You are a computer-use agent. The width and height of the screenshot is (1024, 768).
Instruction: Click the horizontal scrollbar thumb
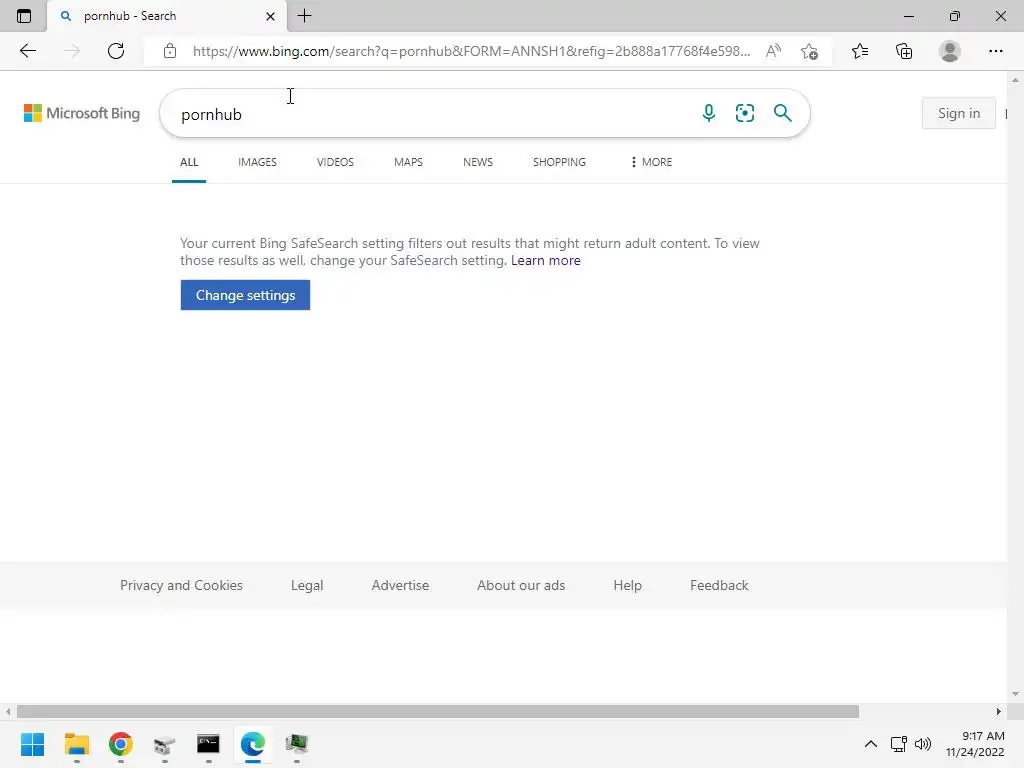coord(438,711)
